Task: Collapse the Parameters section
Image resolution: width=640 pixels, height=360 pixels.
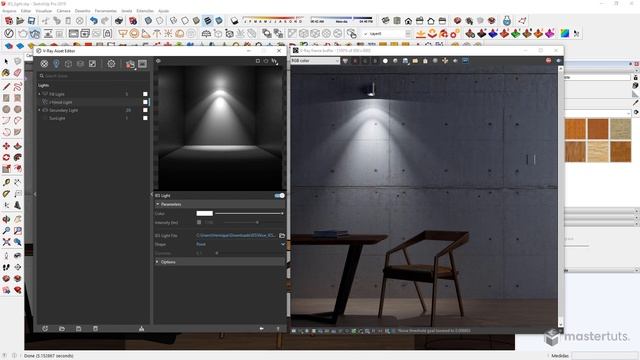Action: pyautogui.click(x=158, y=204)
